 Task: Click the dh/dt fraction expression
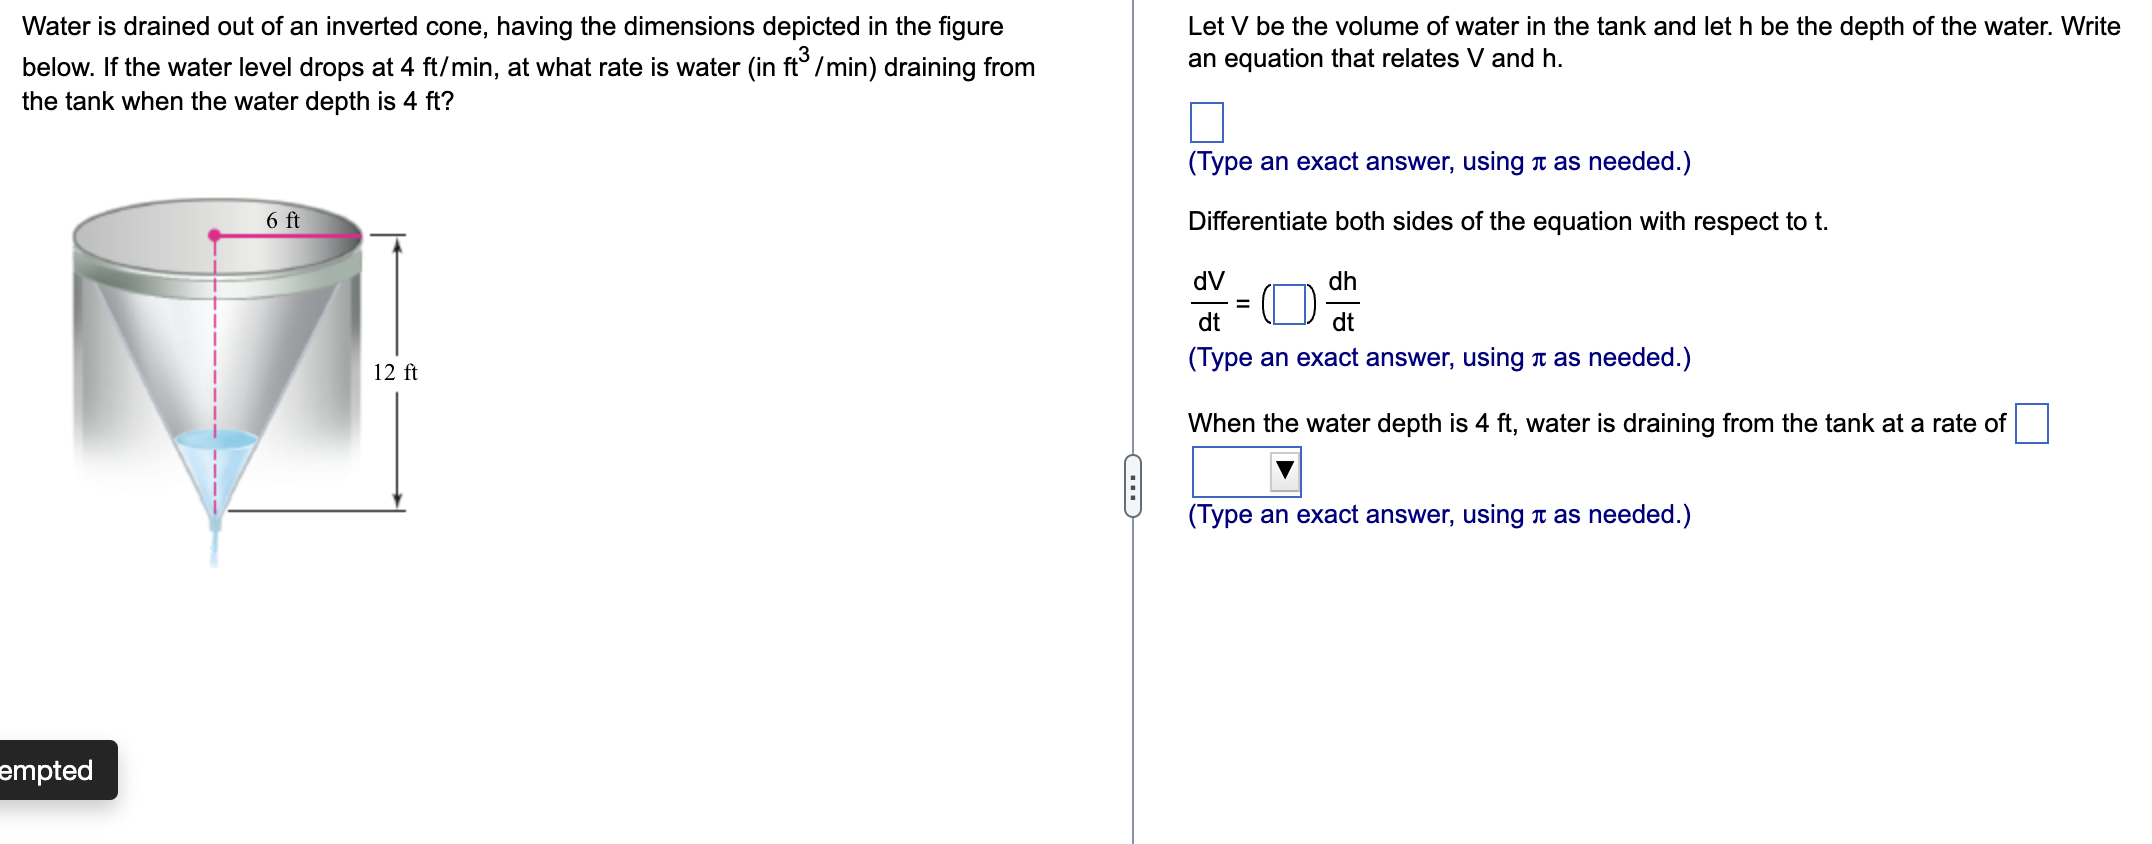click(1342, 299)
